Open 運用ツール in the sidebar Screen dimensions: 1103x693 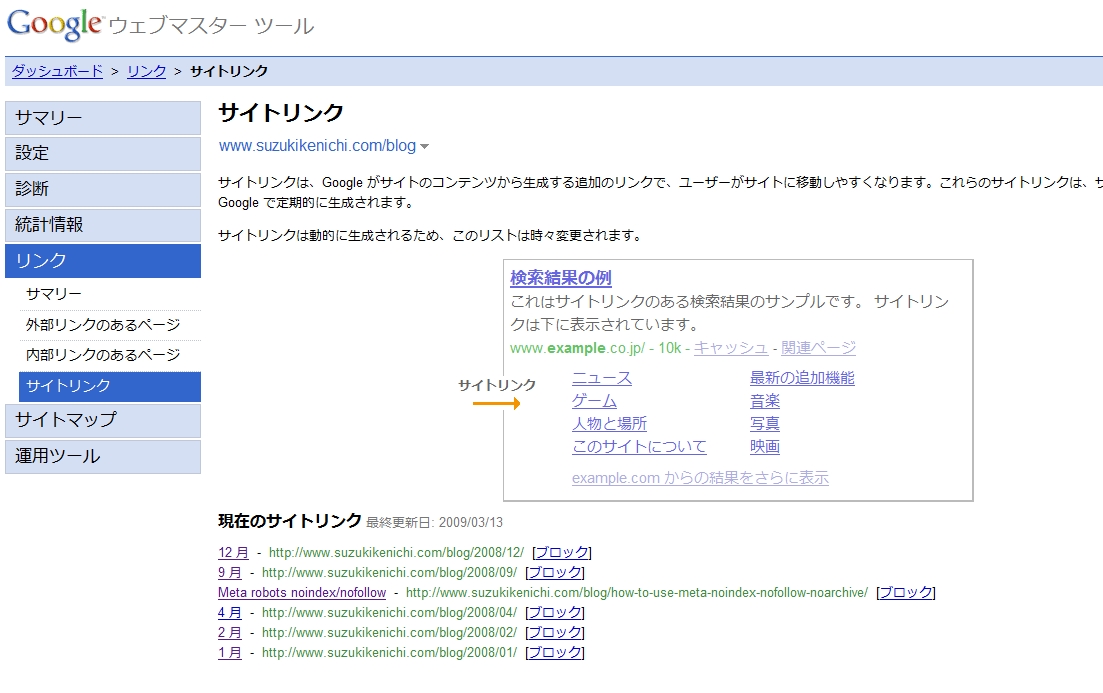[x=103, y=457]
